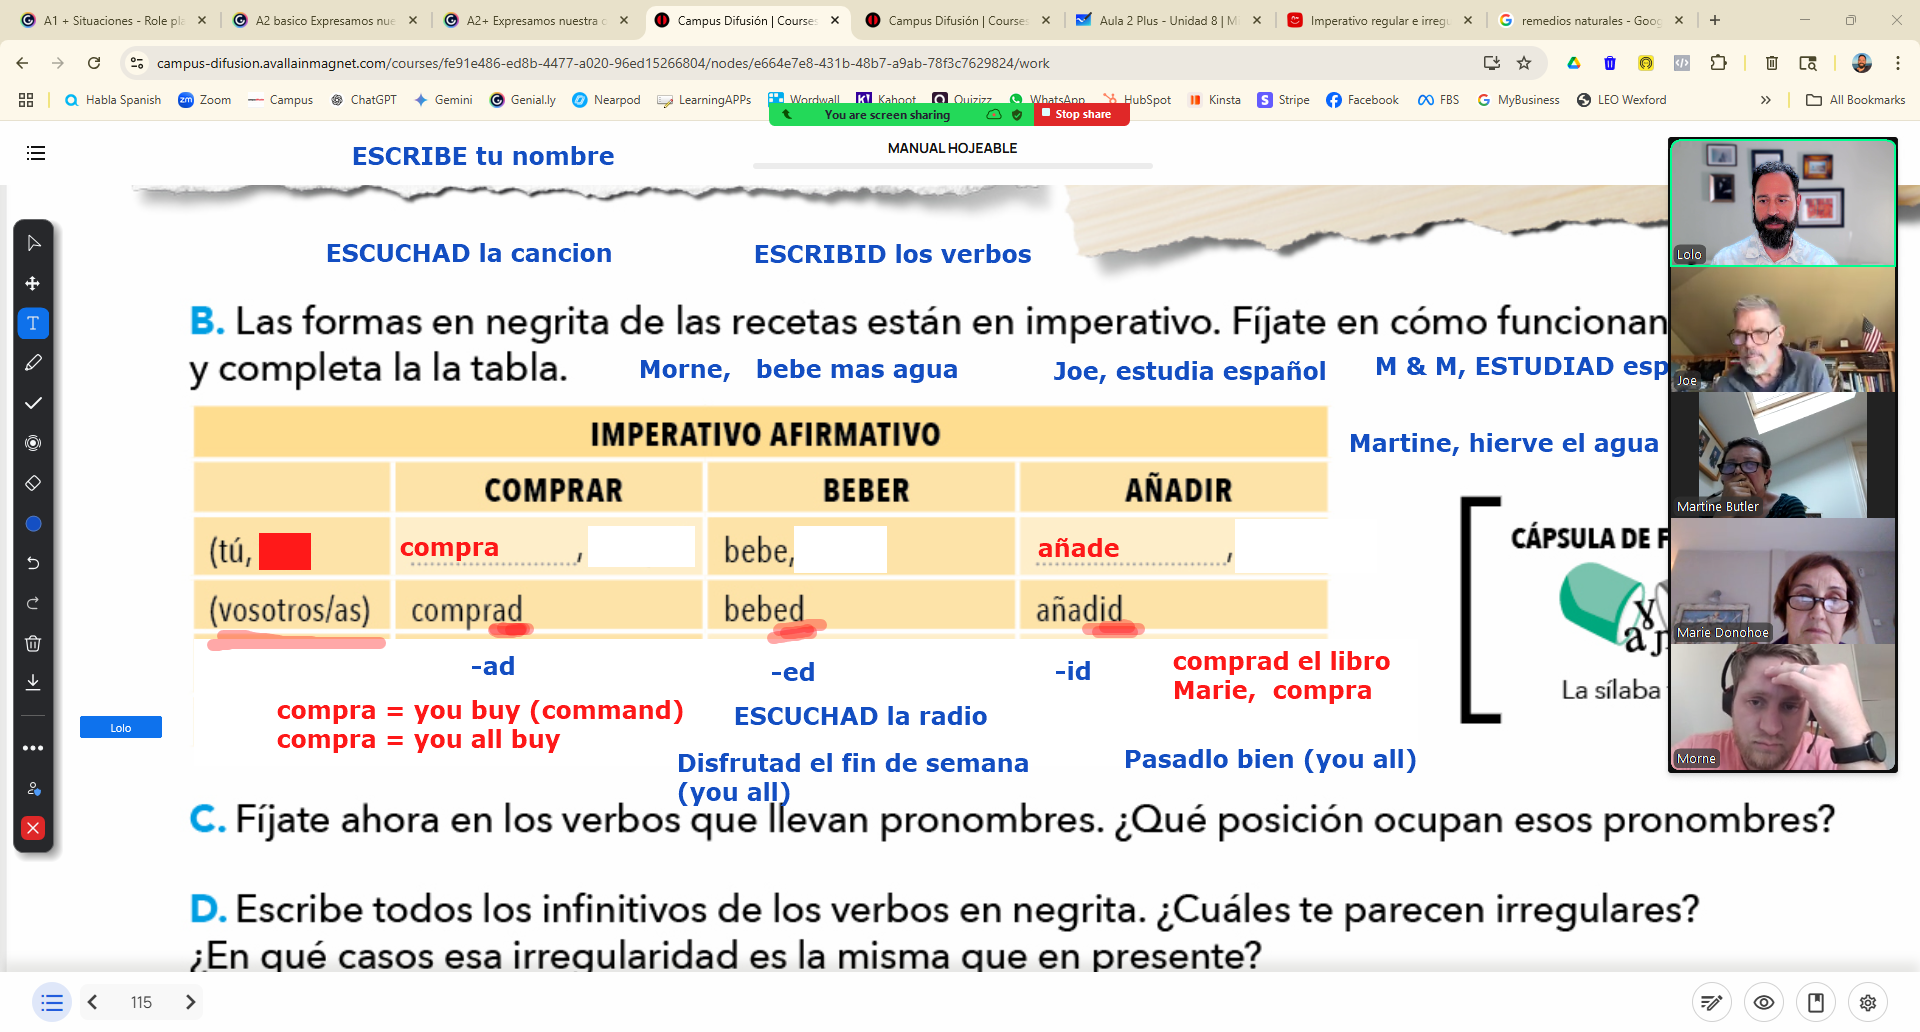Screen dimensions: 1920x1032
Task: Click the browser address bar URL
Action: coord(603,63)
